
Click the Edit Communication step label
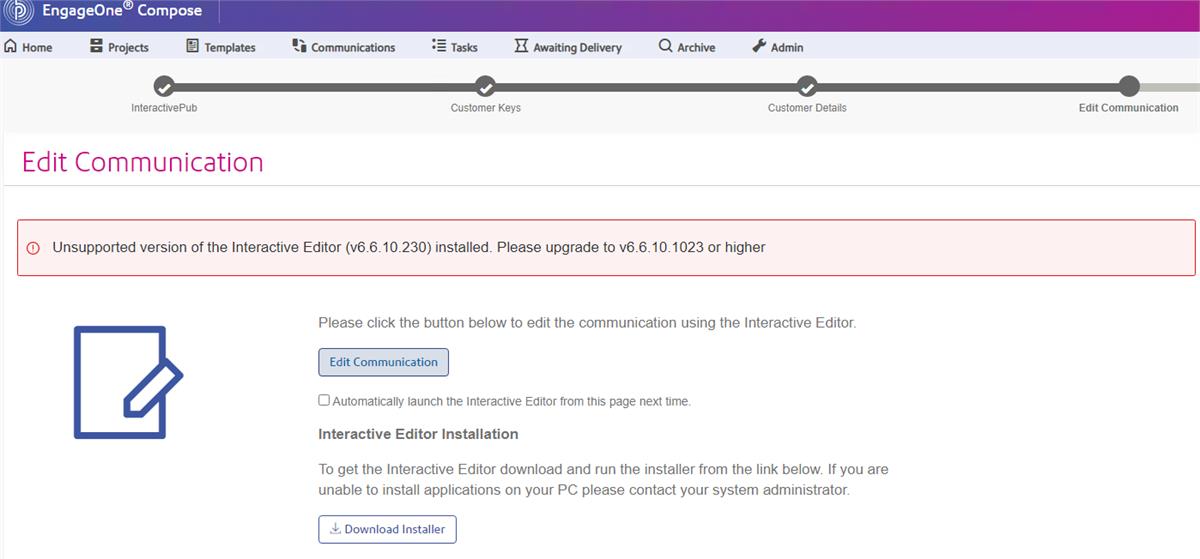click(x=1128, y=108)
